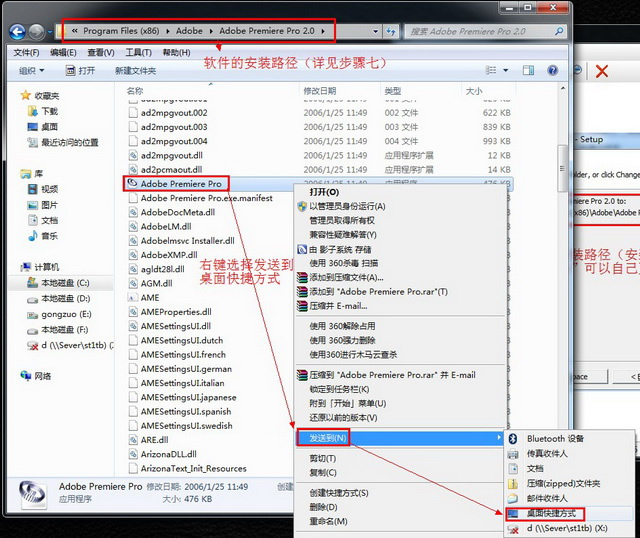Open the 查看(V) menu
This screenshot has width=640, height=538.
point(101,53)
